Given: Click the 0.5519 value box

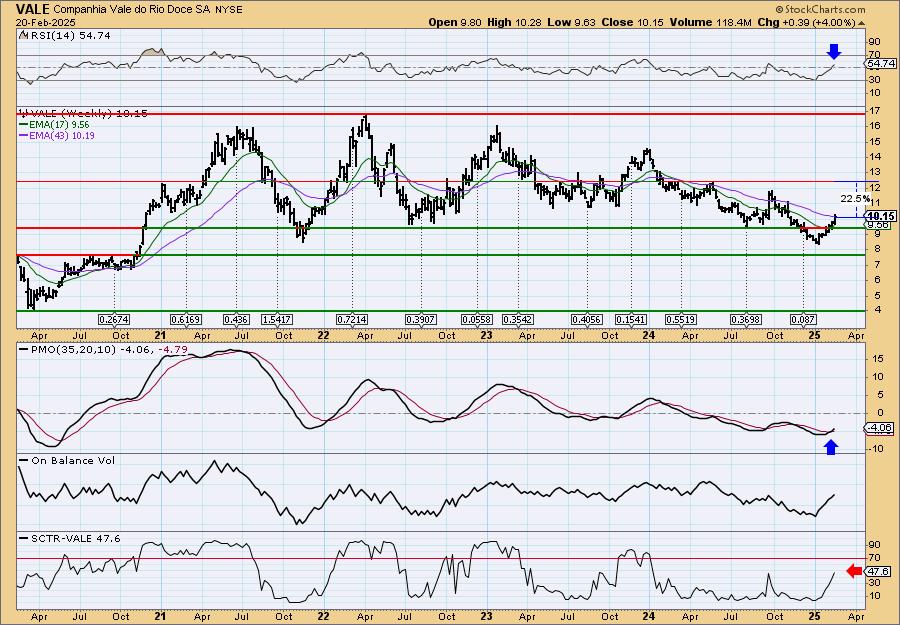Looking at the screenshot, I should [681, 319].
